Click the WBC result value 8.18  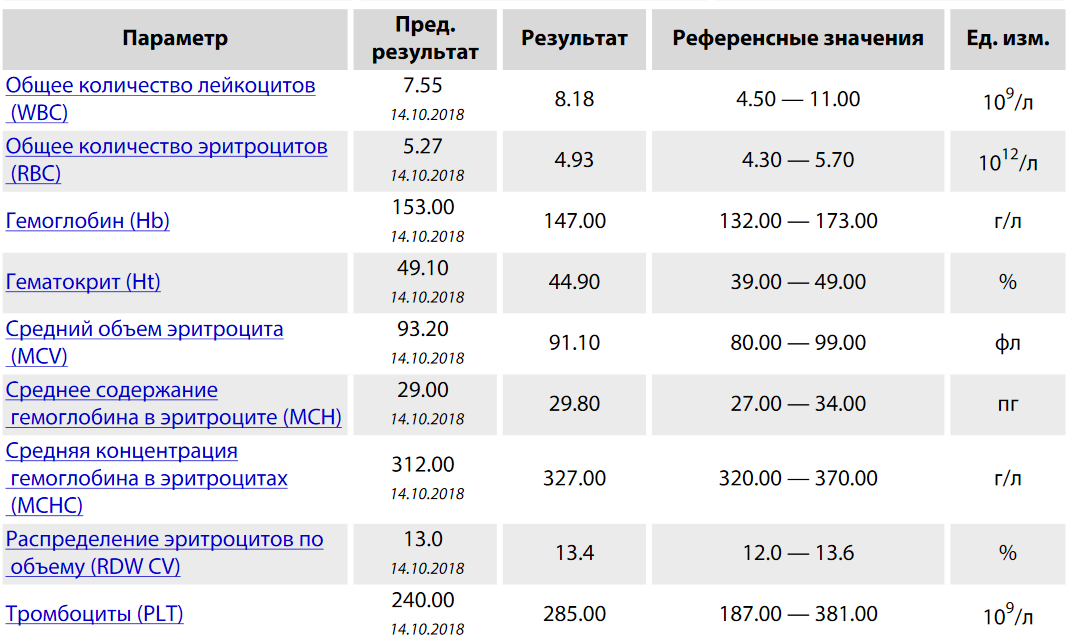(574, 99)
